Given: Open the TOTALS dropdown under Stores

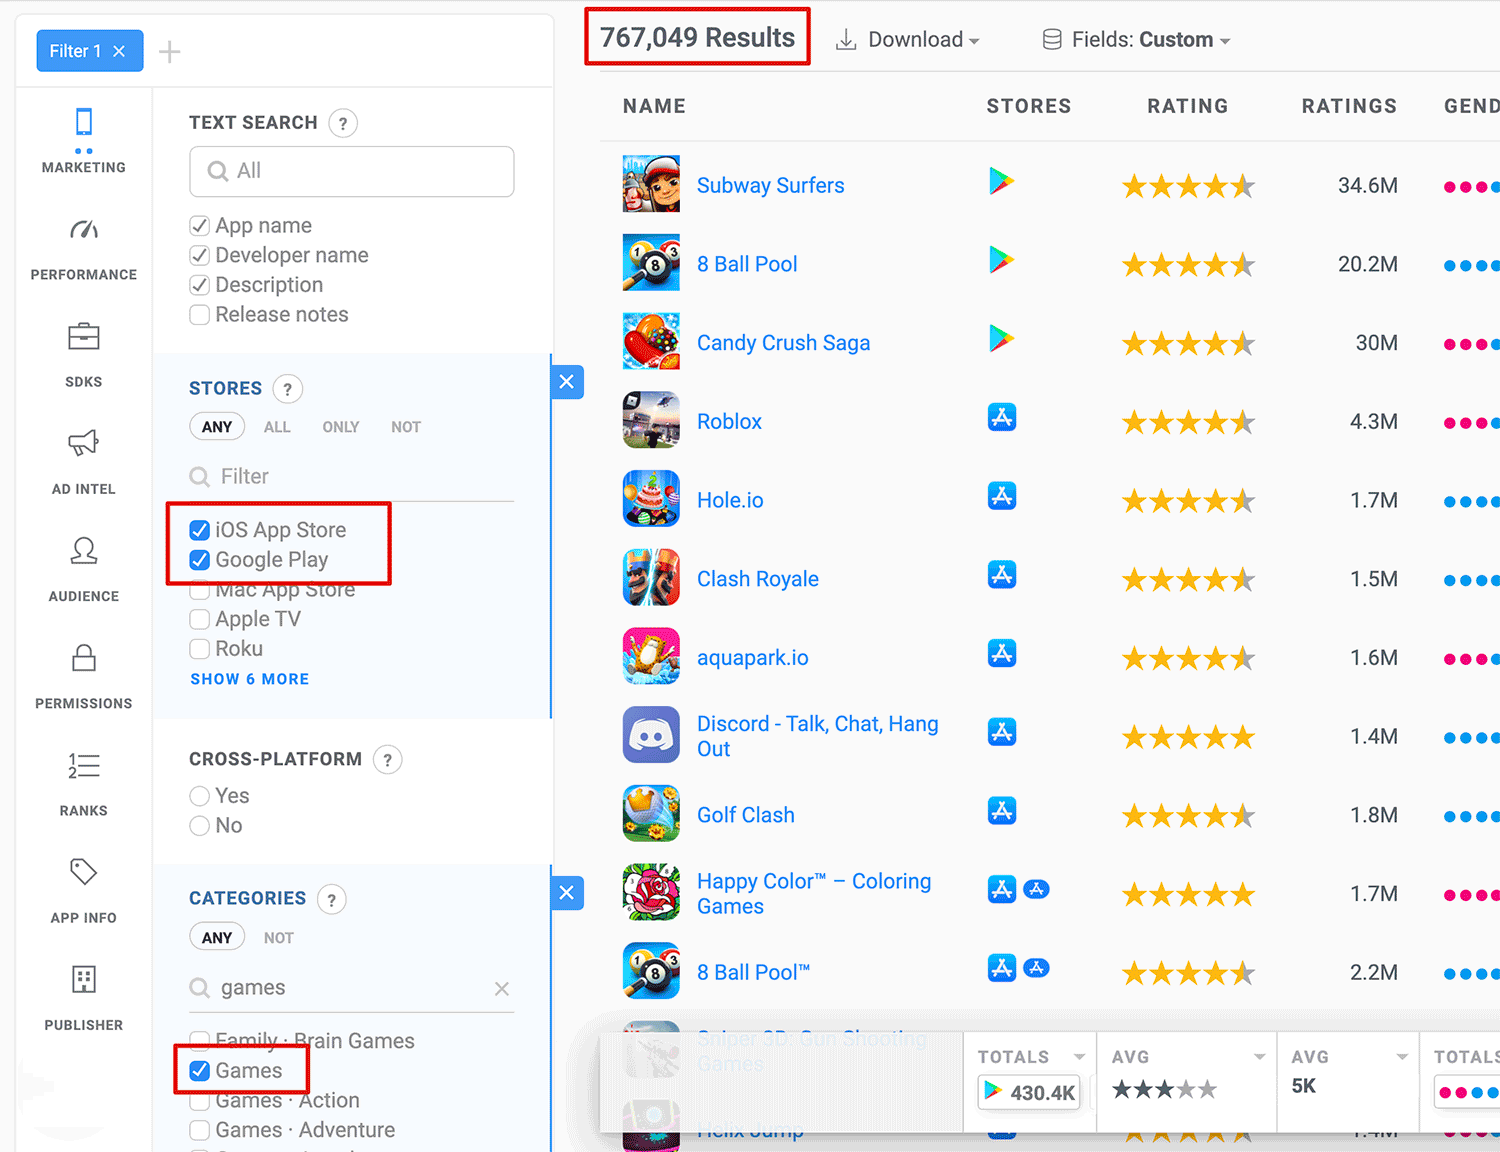Looking at the screenshot, I should coord(1079,1057).
